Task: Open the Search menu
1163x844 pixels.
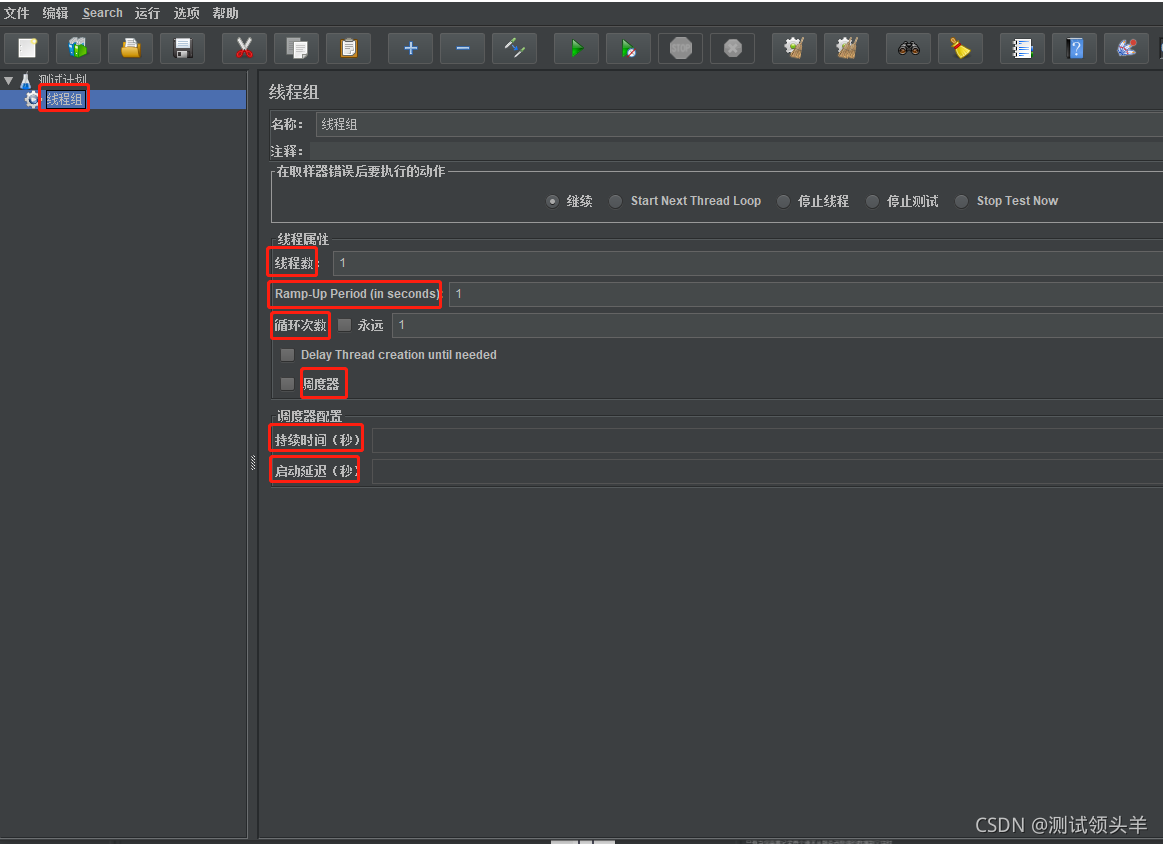Action: point(102,13)
